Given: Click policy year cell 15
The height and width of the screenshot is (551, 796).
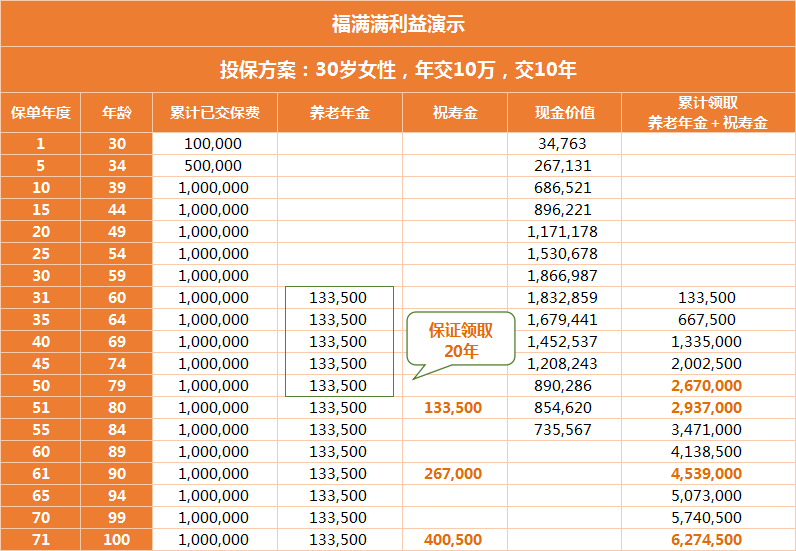Looking at the screenshot, I should (x=41, y=210).
